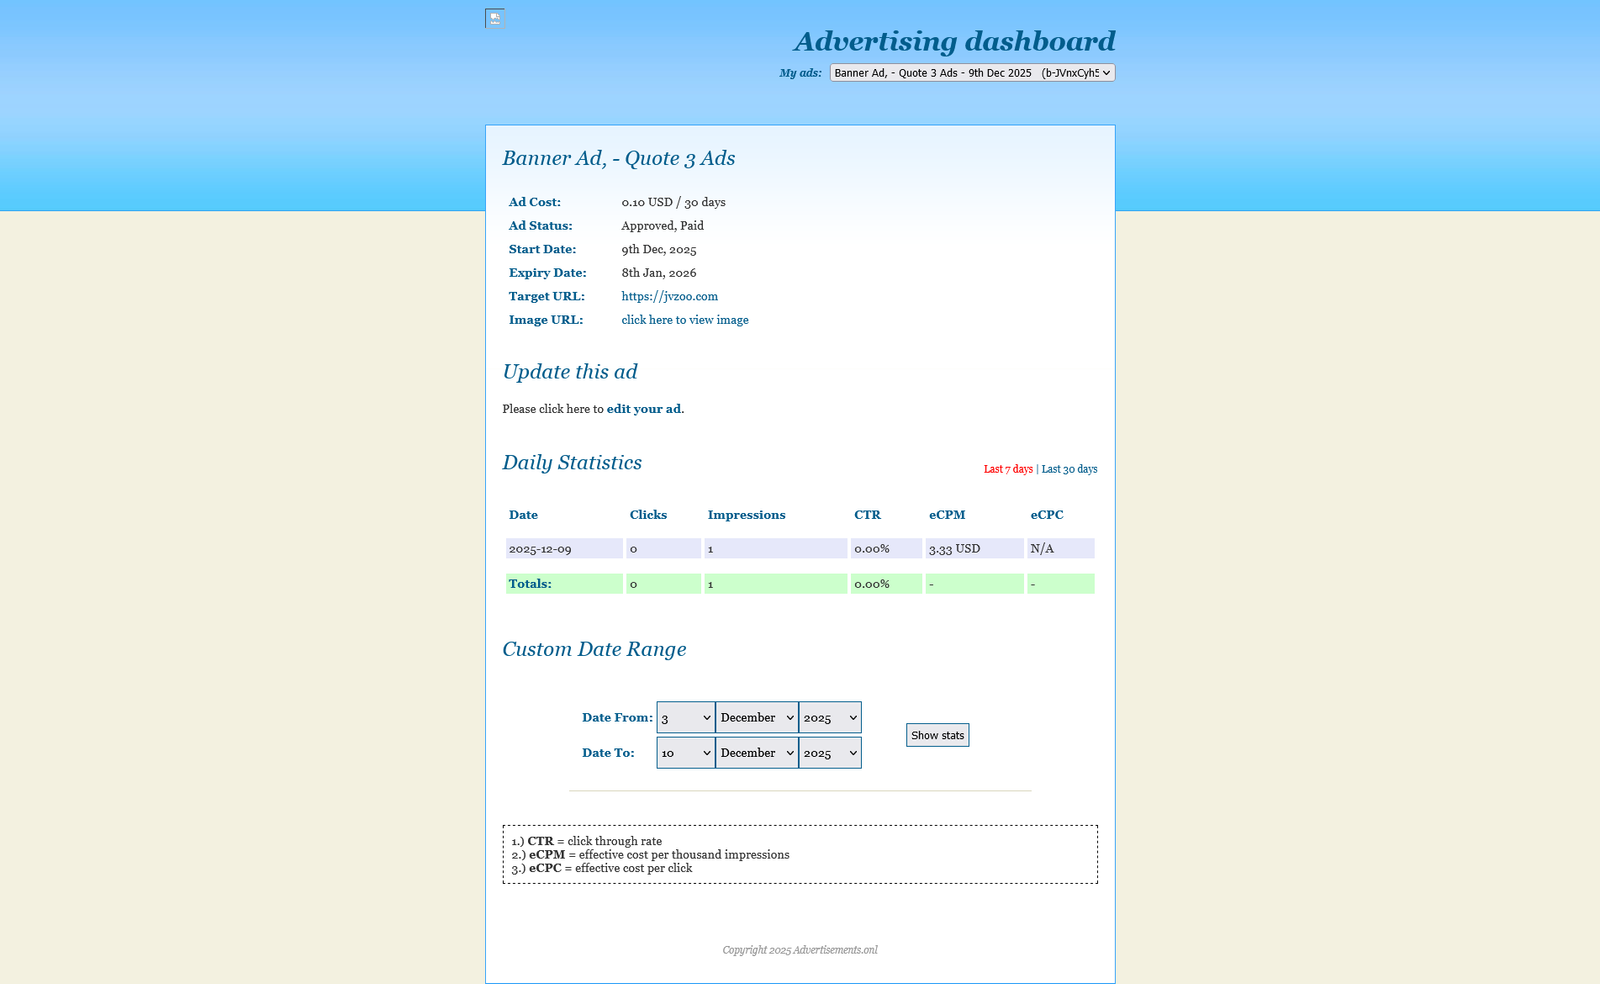
Task: Click the Copyright 2025 footer text
Action: point(800,950)
